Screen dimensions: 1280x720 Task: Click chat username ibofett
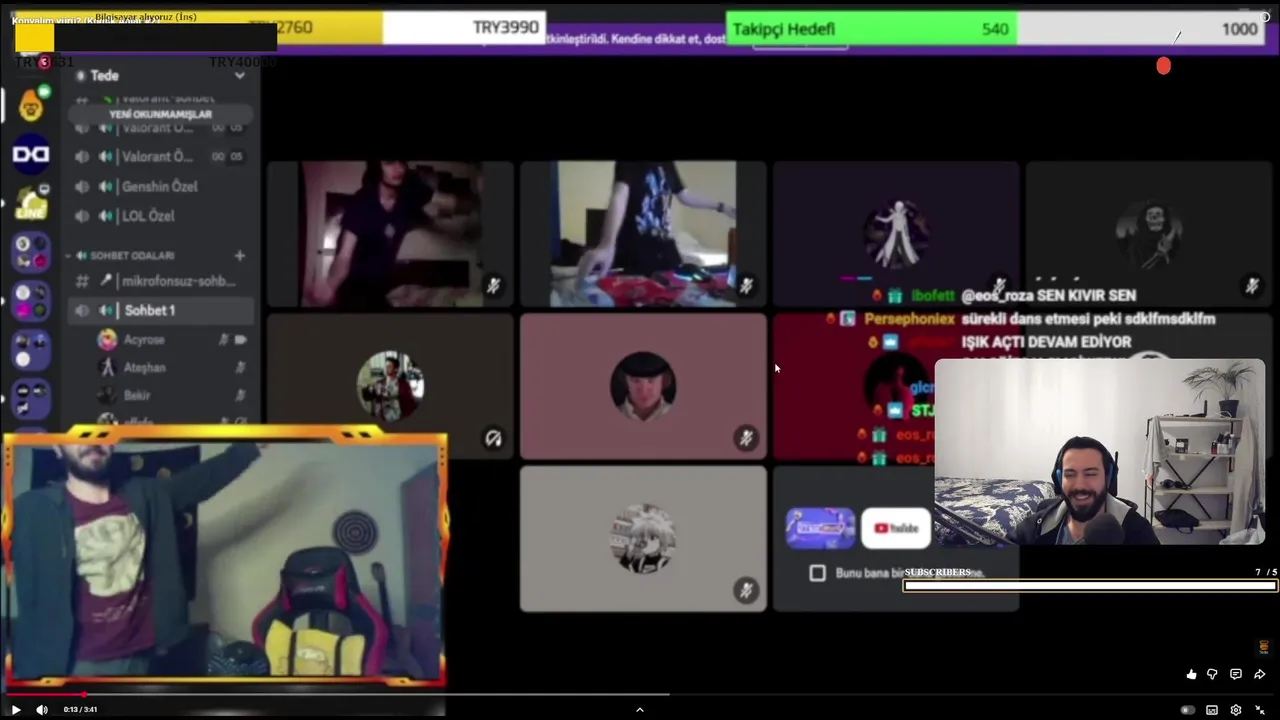click(932, 296)
